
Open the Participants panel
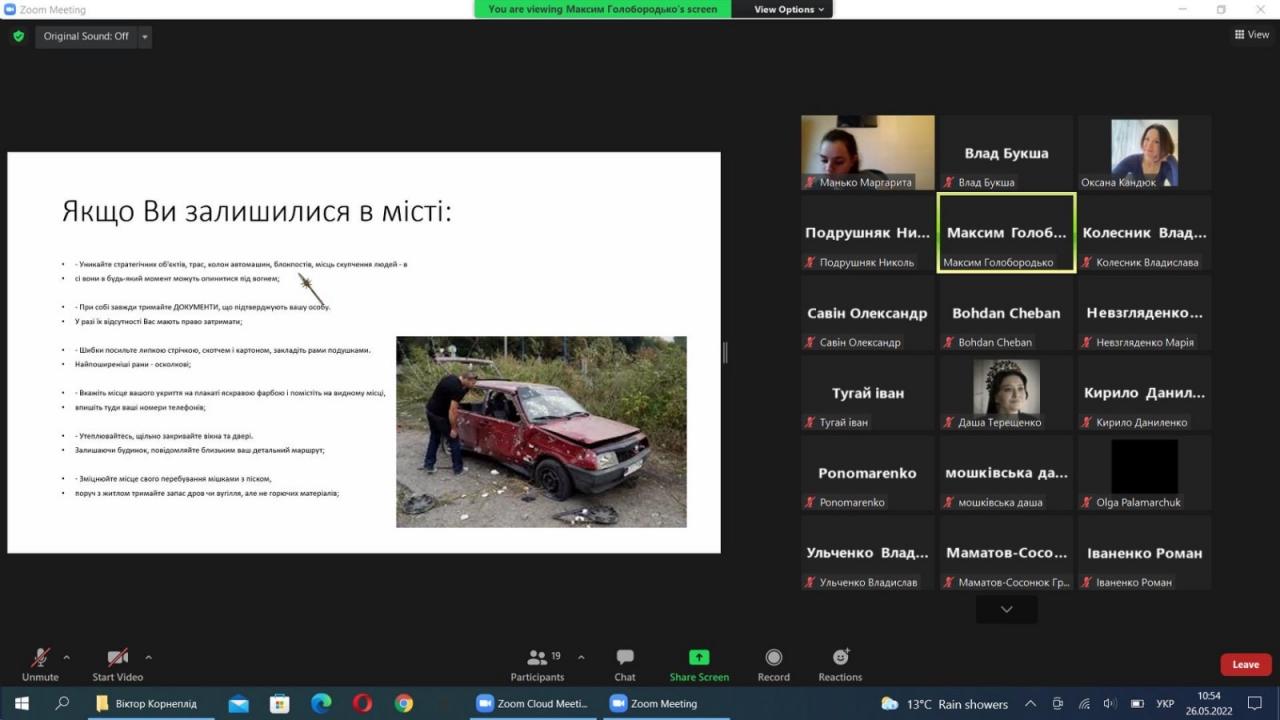click(537, 665)
